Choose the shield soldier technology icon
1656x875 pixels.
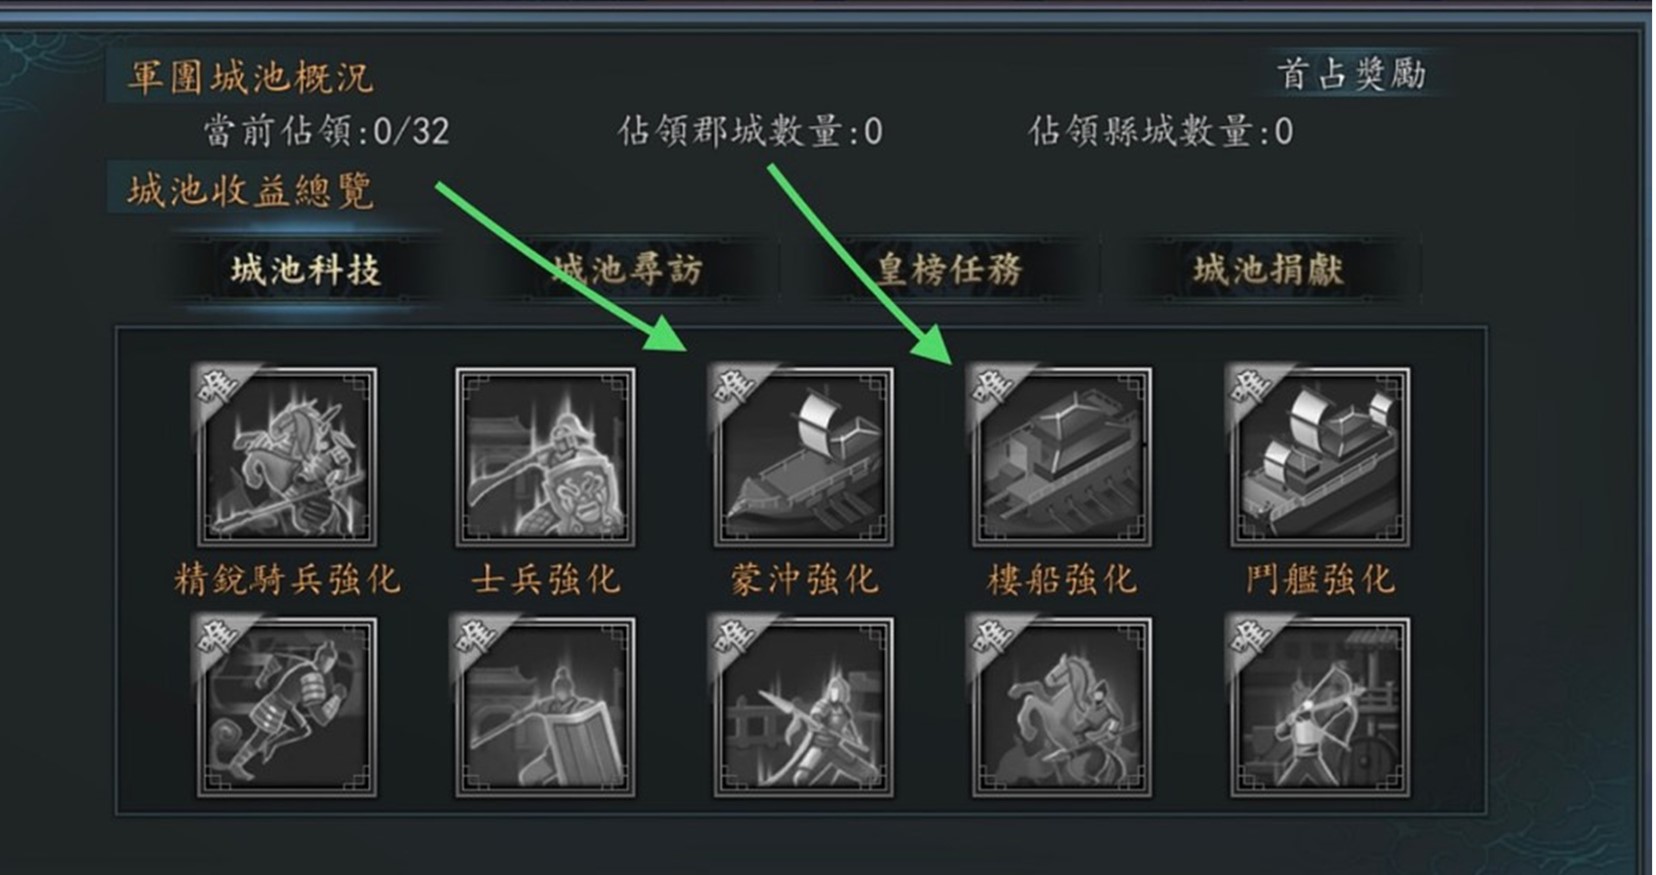pos(545,706)
